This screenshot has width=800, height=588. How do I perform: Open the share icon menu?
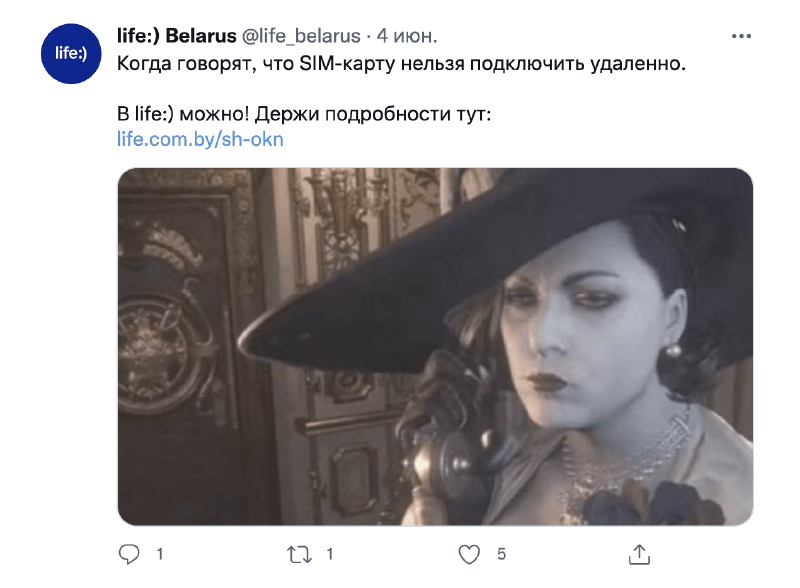click(x=639, y=554)
